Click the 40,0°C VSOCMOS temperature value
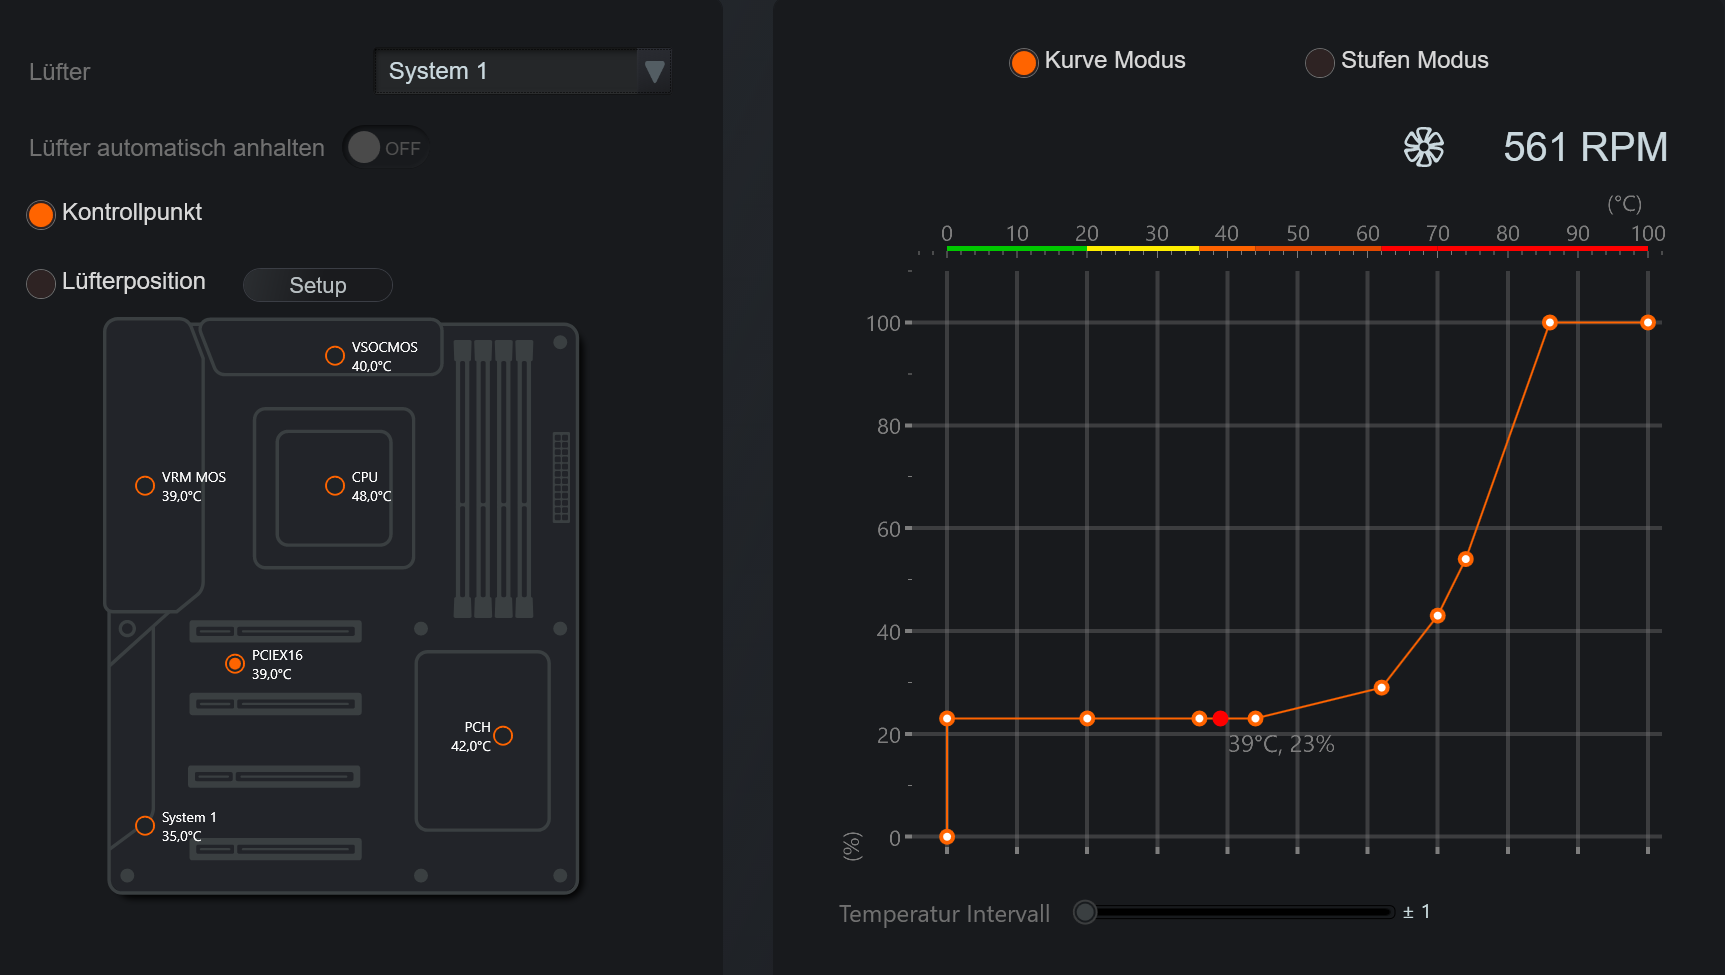Image resolution: width=1725 pixels, height=975 pixels. (x=371, y=366)
